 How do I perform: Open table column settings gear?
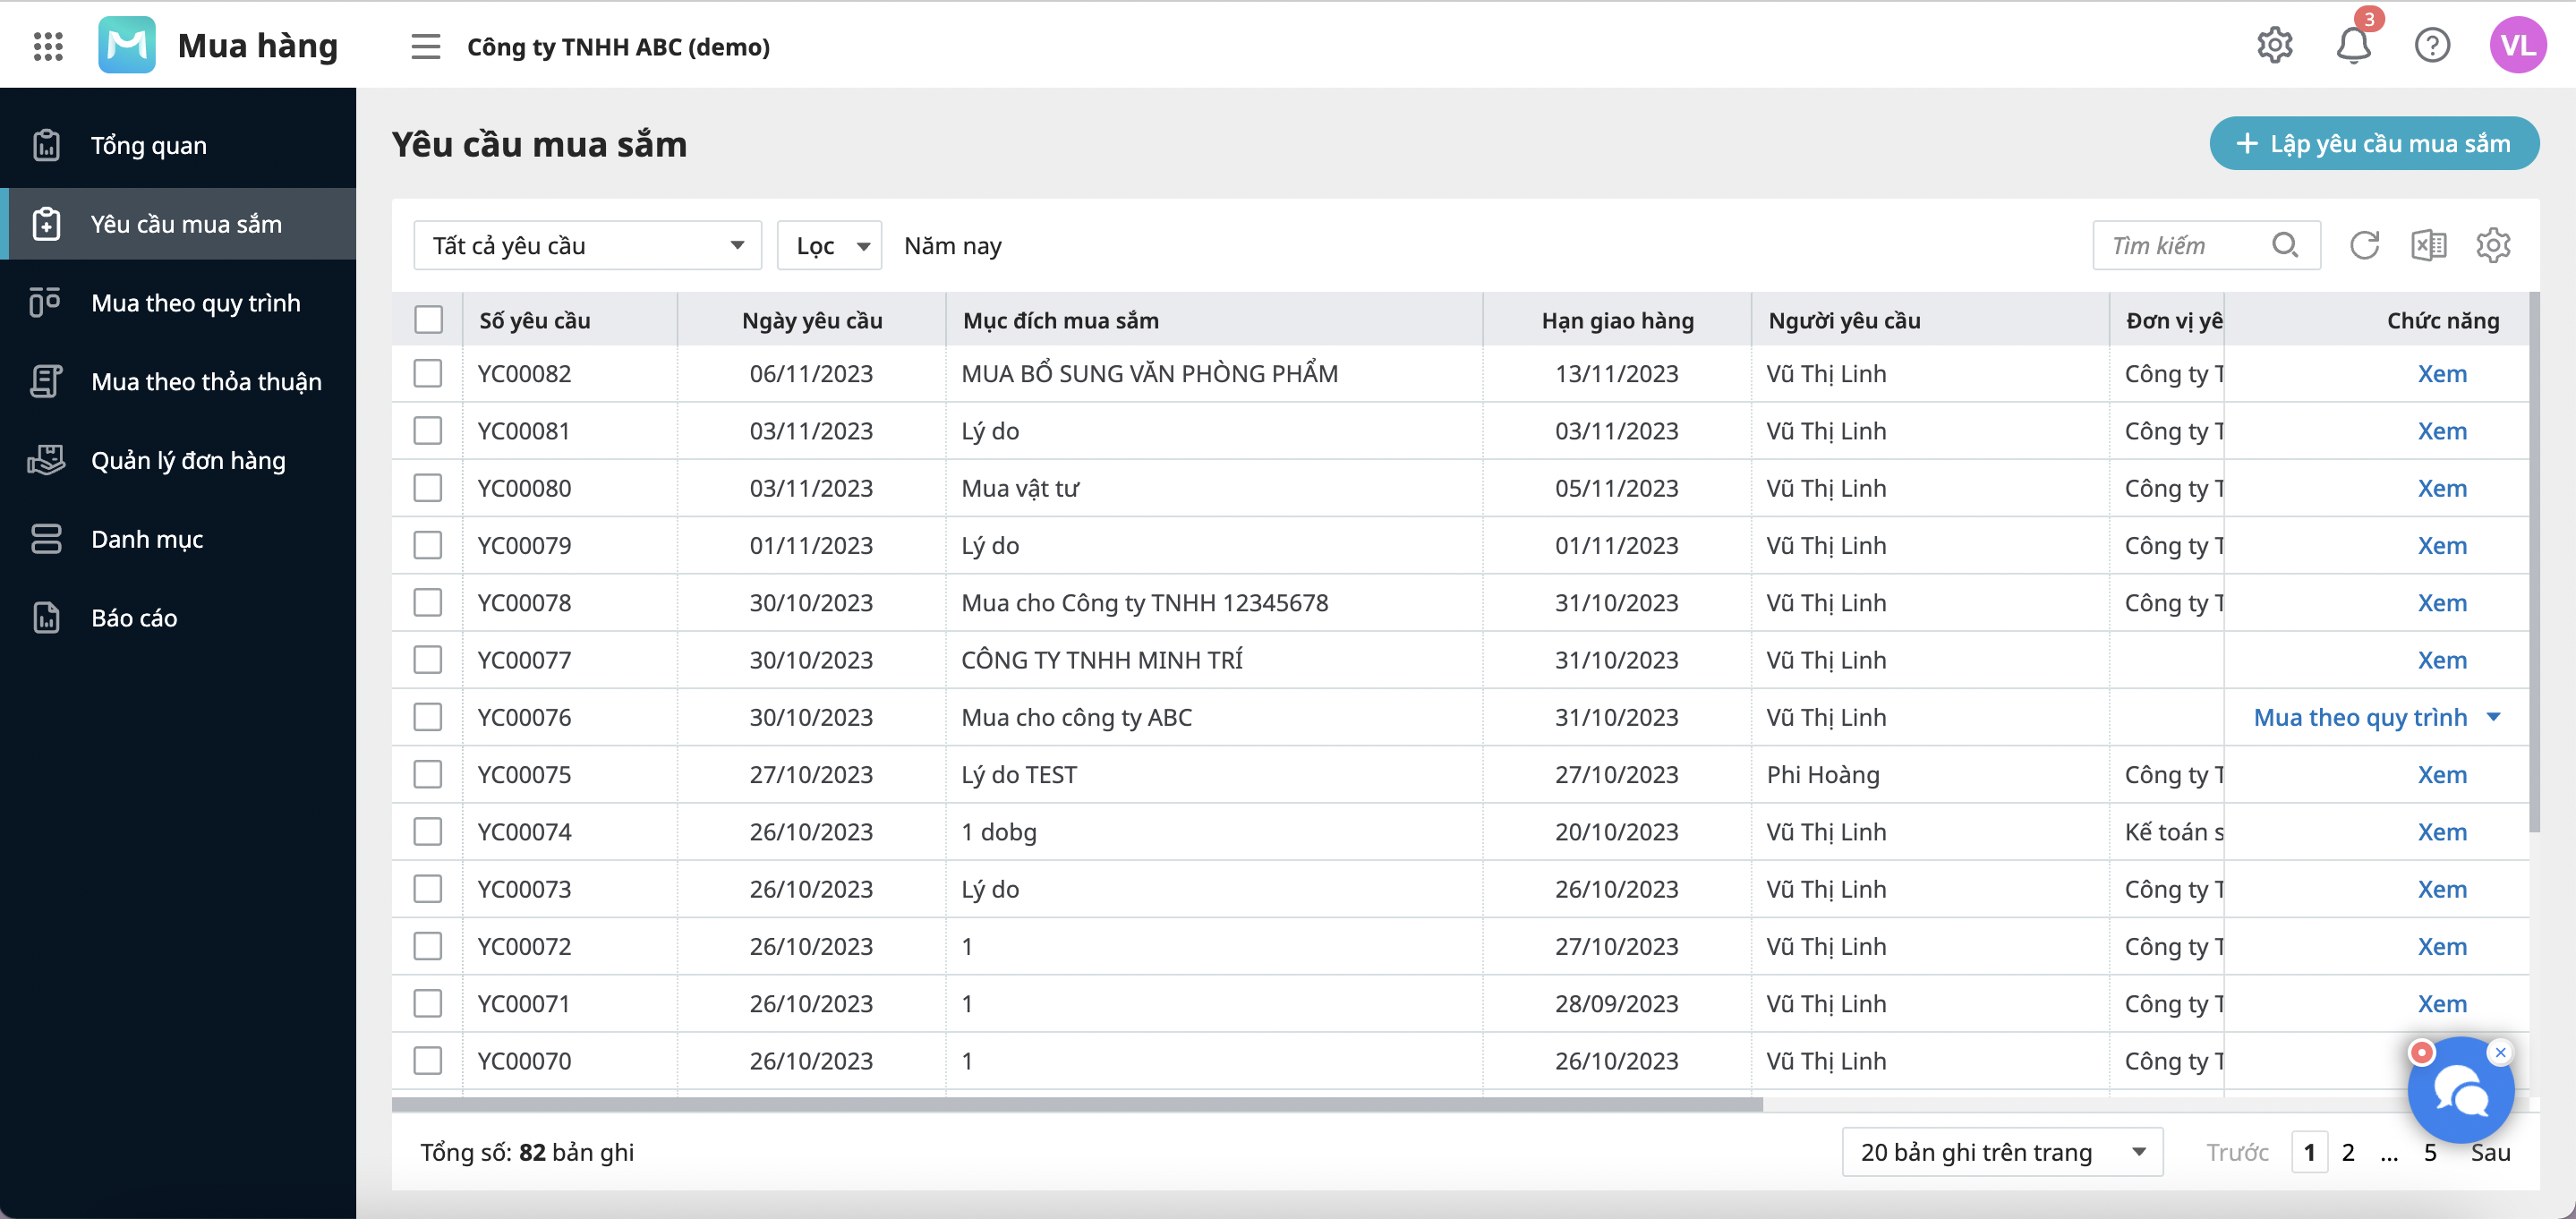(2493, 245)
